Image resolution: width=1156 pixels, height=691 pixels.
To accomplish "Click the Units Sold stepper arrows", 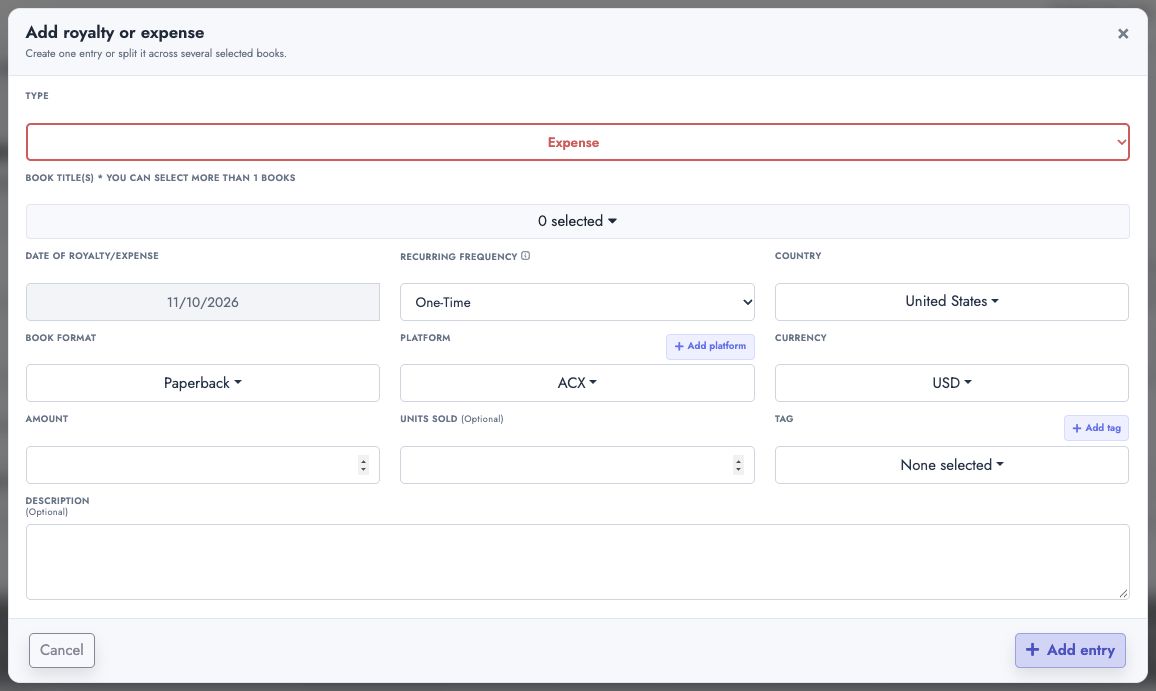I will [738, 465].
